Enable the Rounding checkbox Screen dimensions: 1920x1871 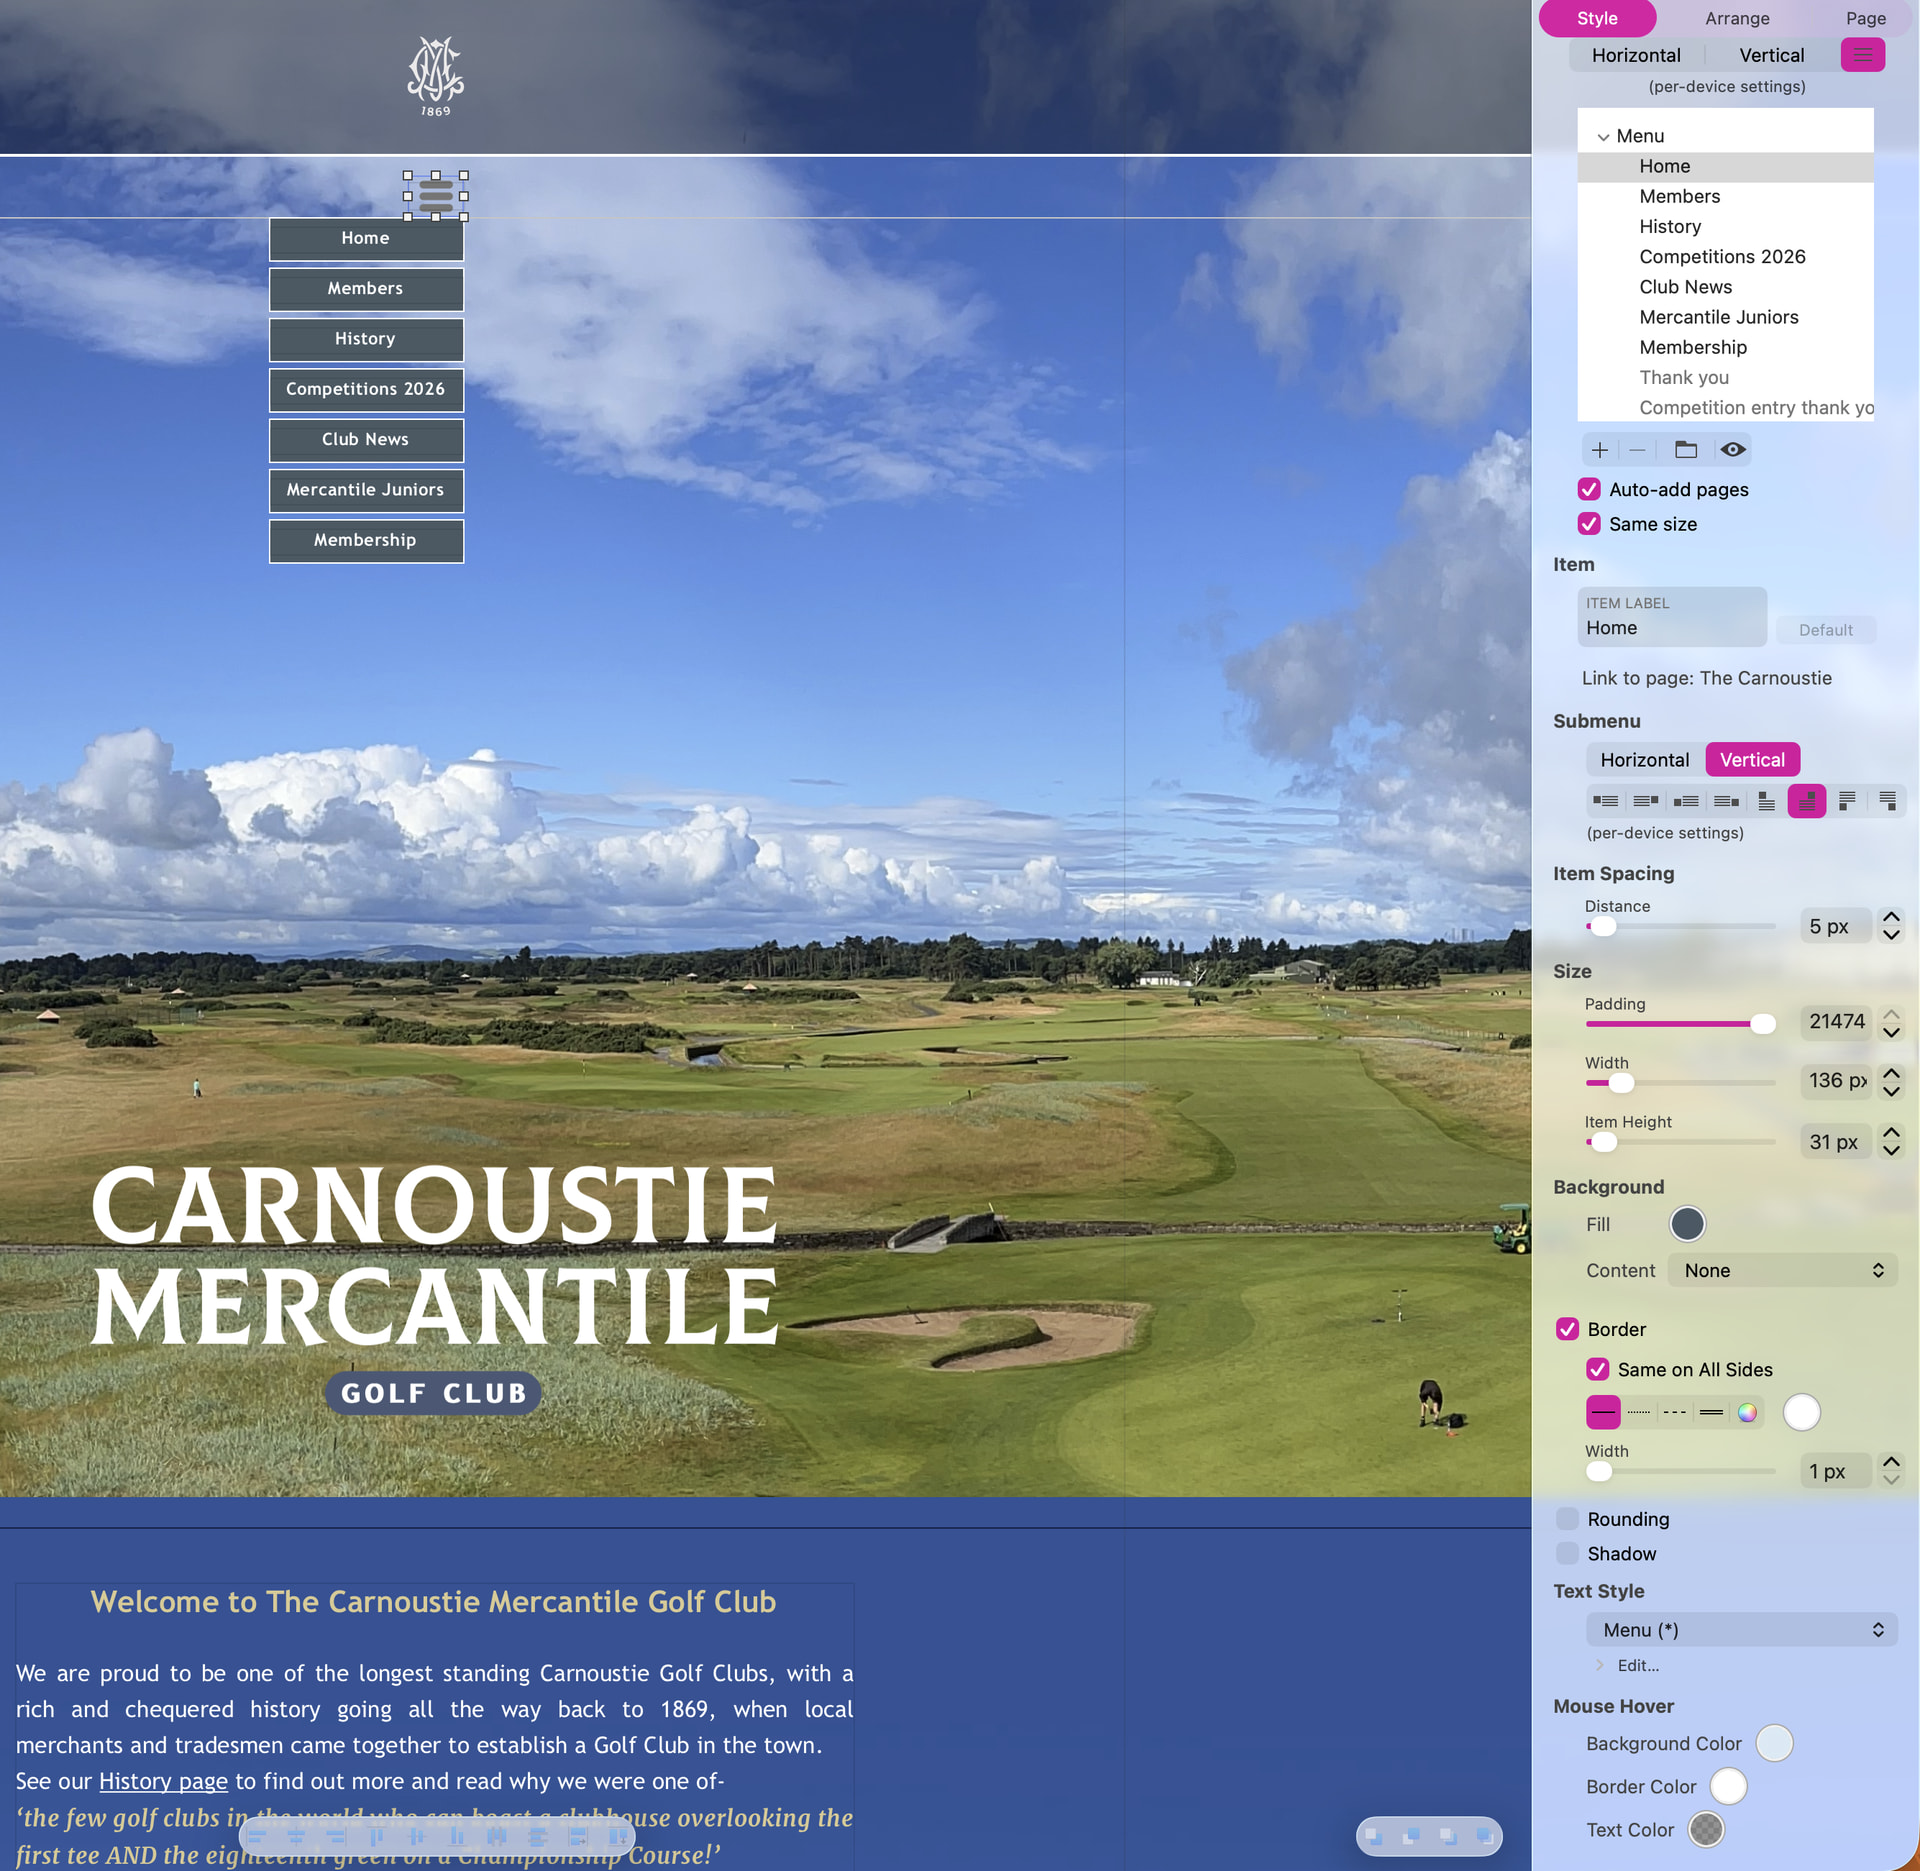(x=1567, y=1519)
